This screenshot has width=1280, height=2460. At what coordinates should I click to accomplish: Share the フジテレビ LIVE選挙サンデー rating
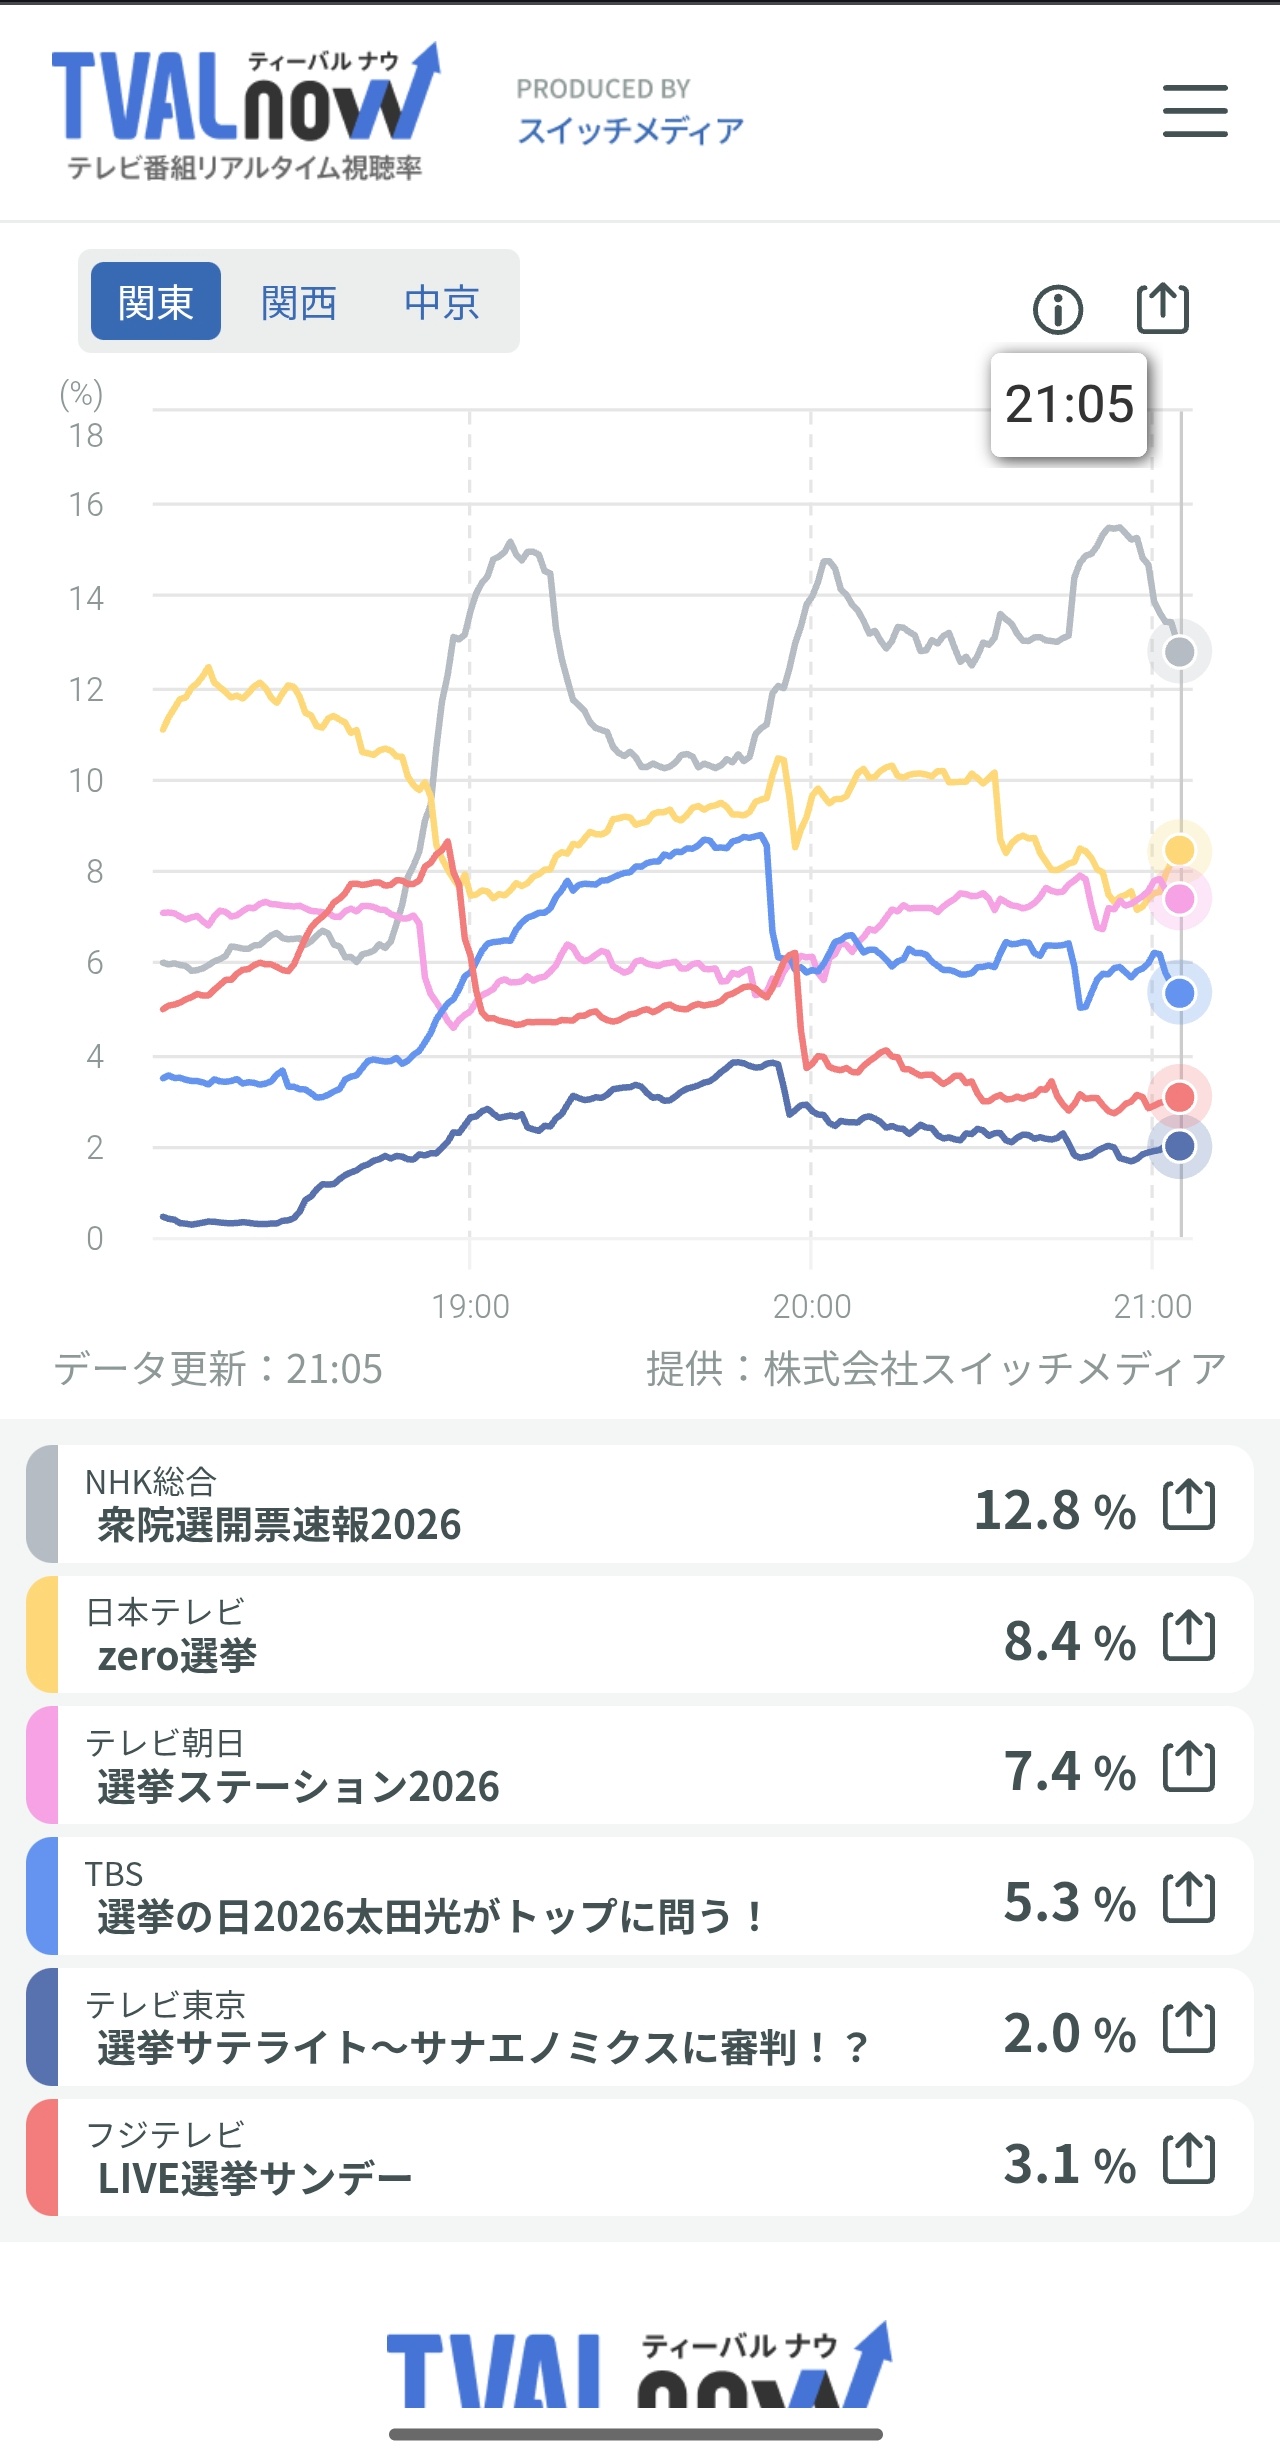pos(1189,2159)
